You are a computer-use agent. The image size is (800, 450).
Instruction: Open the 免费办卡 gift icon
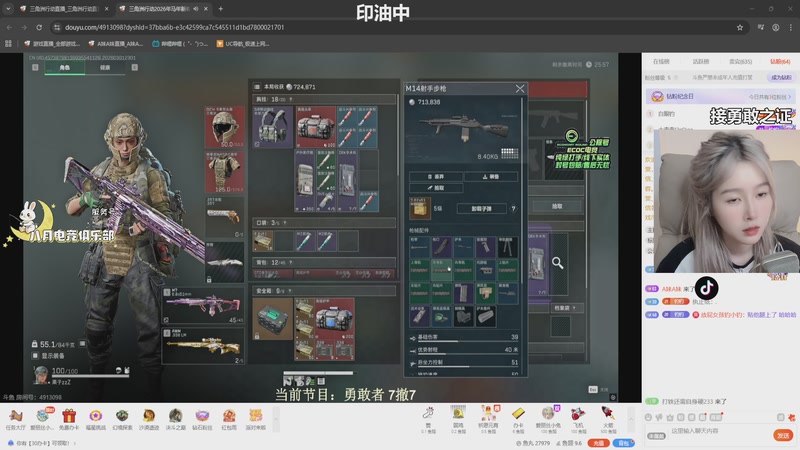click(69, 420)
